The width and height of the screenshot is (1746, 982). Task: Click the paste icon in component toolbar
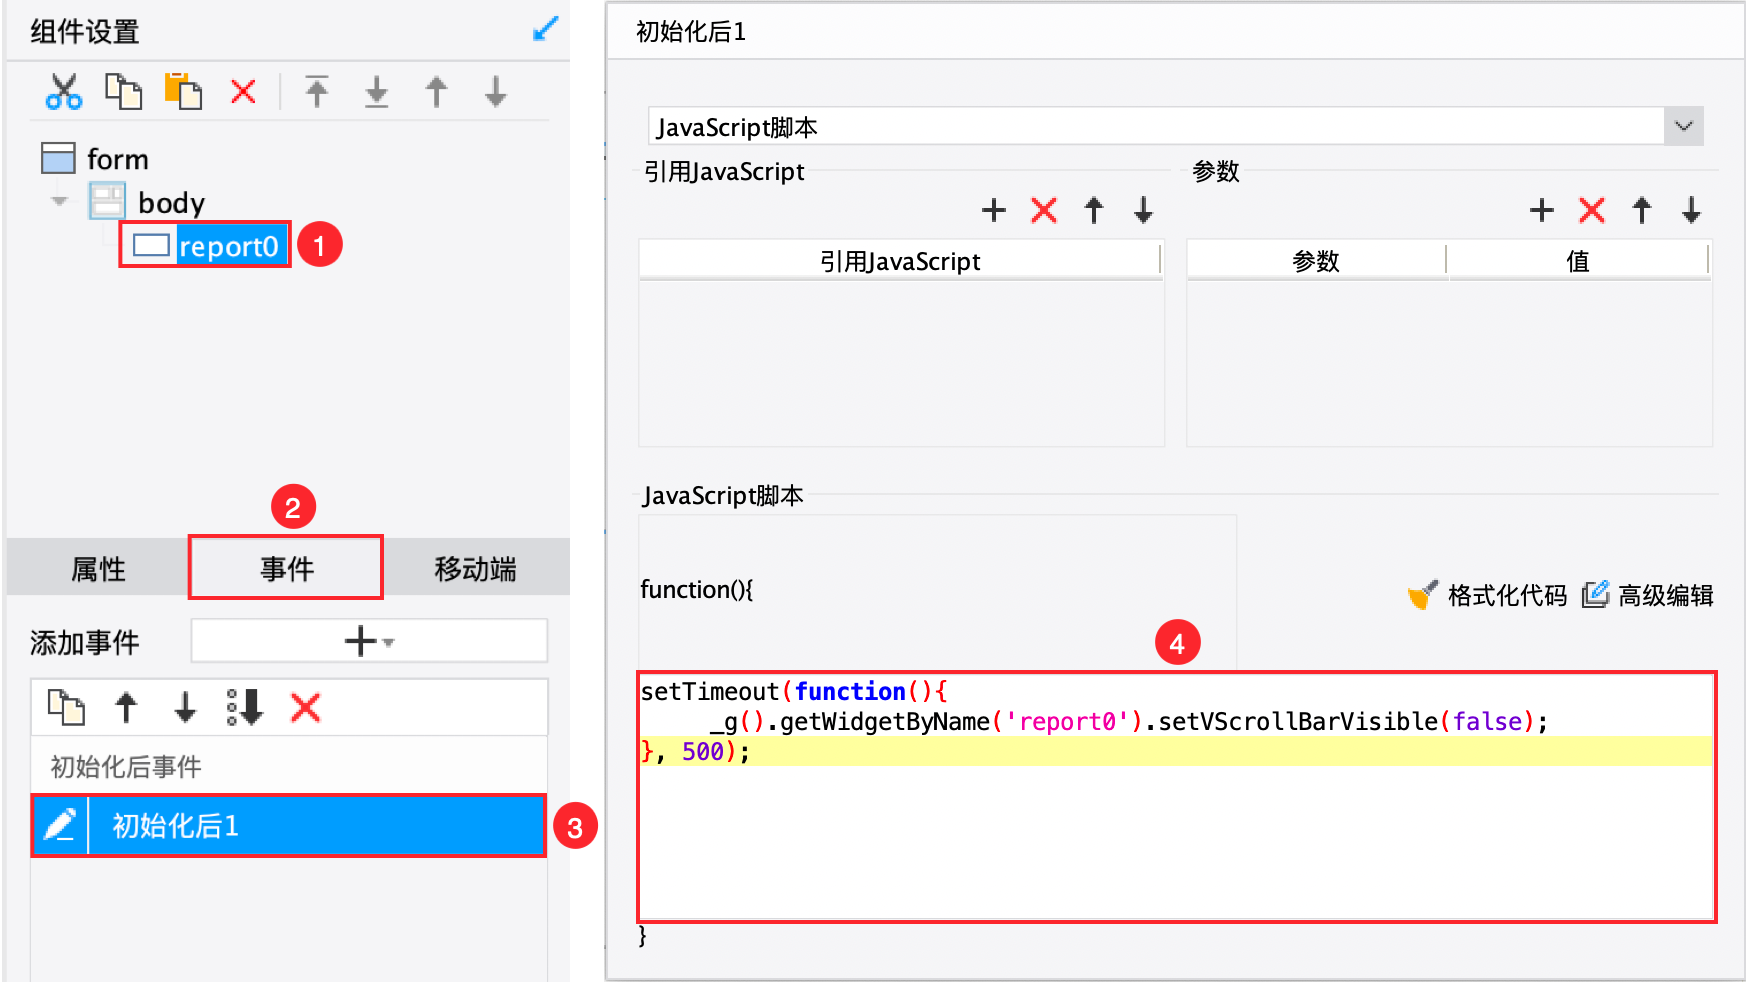(183, 92)
